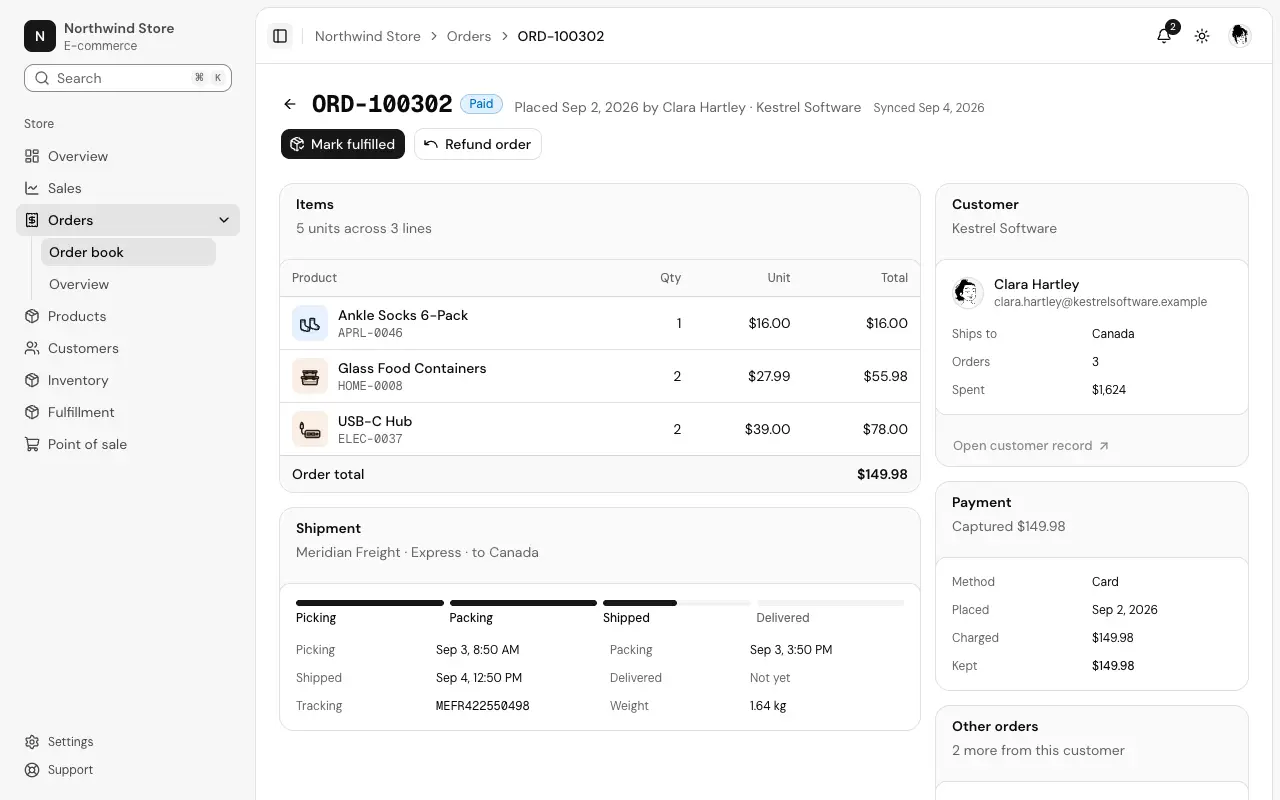Click payment Method value Card
This screenshot has height=800, width=1280.
1105,582
